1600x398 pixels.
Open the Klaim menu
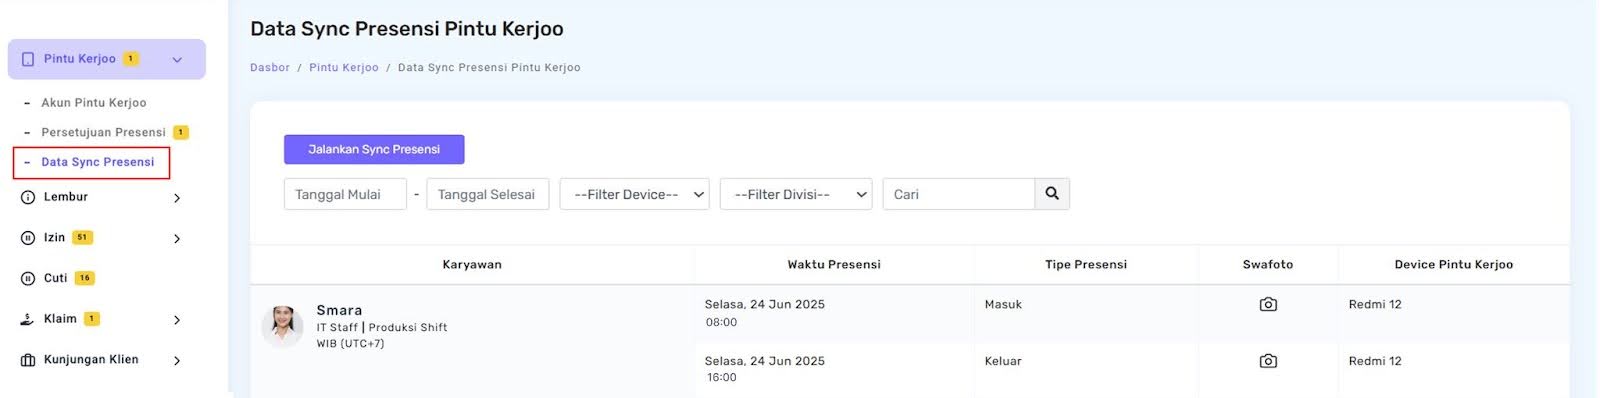[x=60, y=319]
